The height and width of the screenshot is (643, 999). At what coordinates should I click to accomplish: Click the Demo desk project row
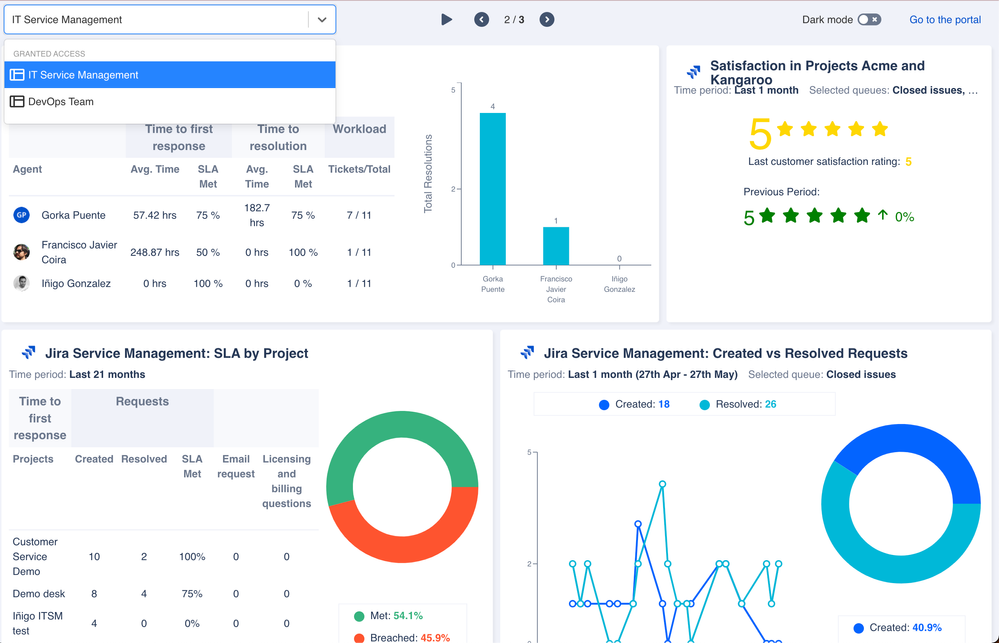[164, 593]
